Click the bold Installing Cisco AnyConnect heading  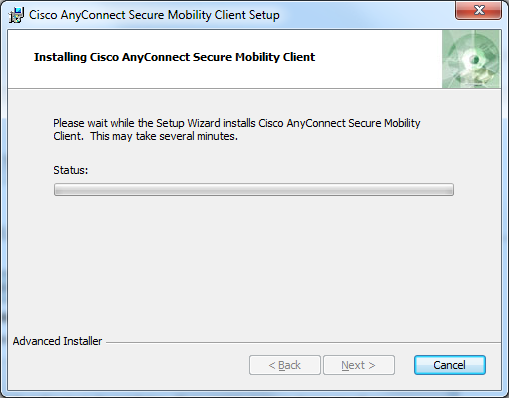pos(174,57)
